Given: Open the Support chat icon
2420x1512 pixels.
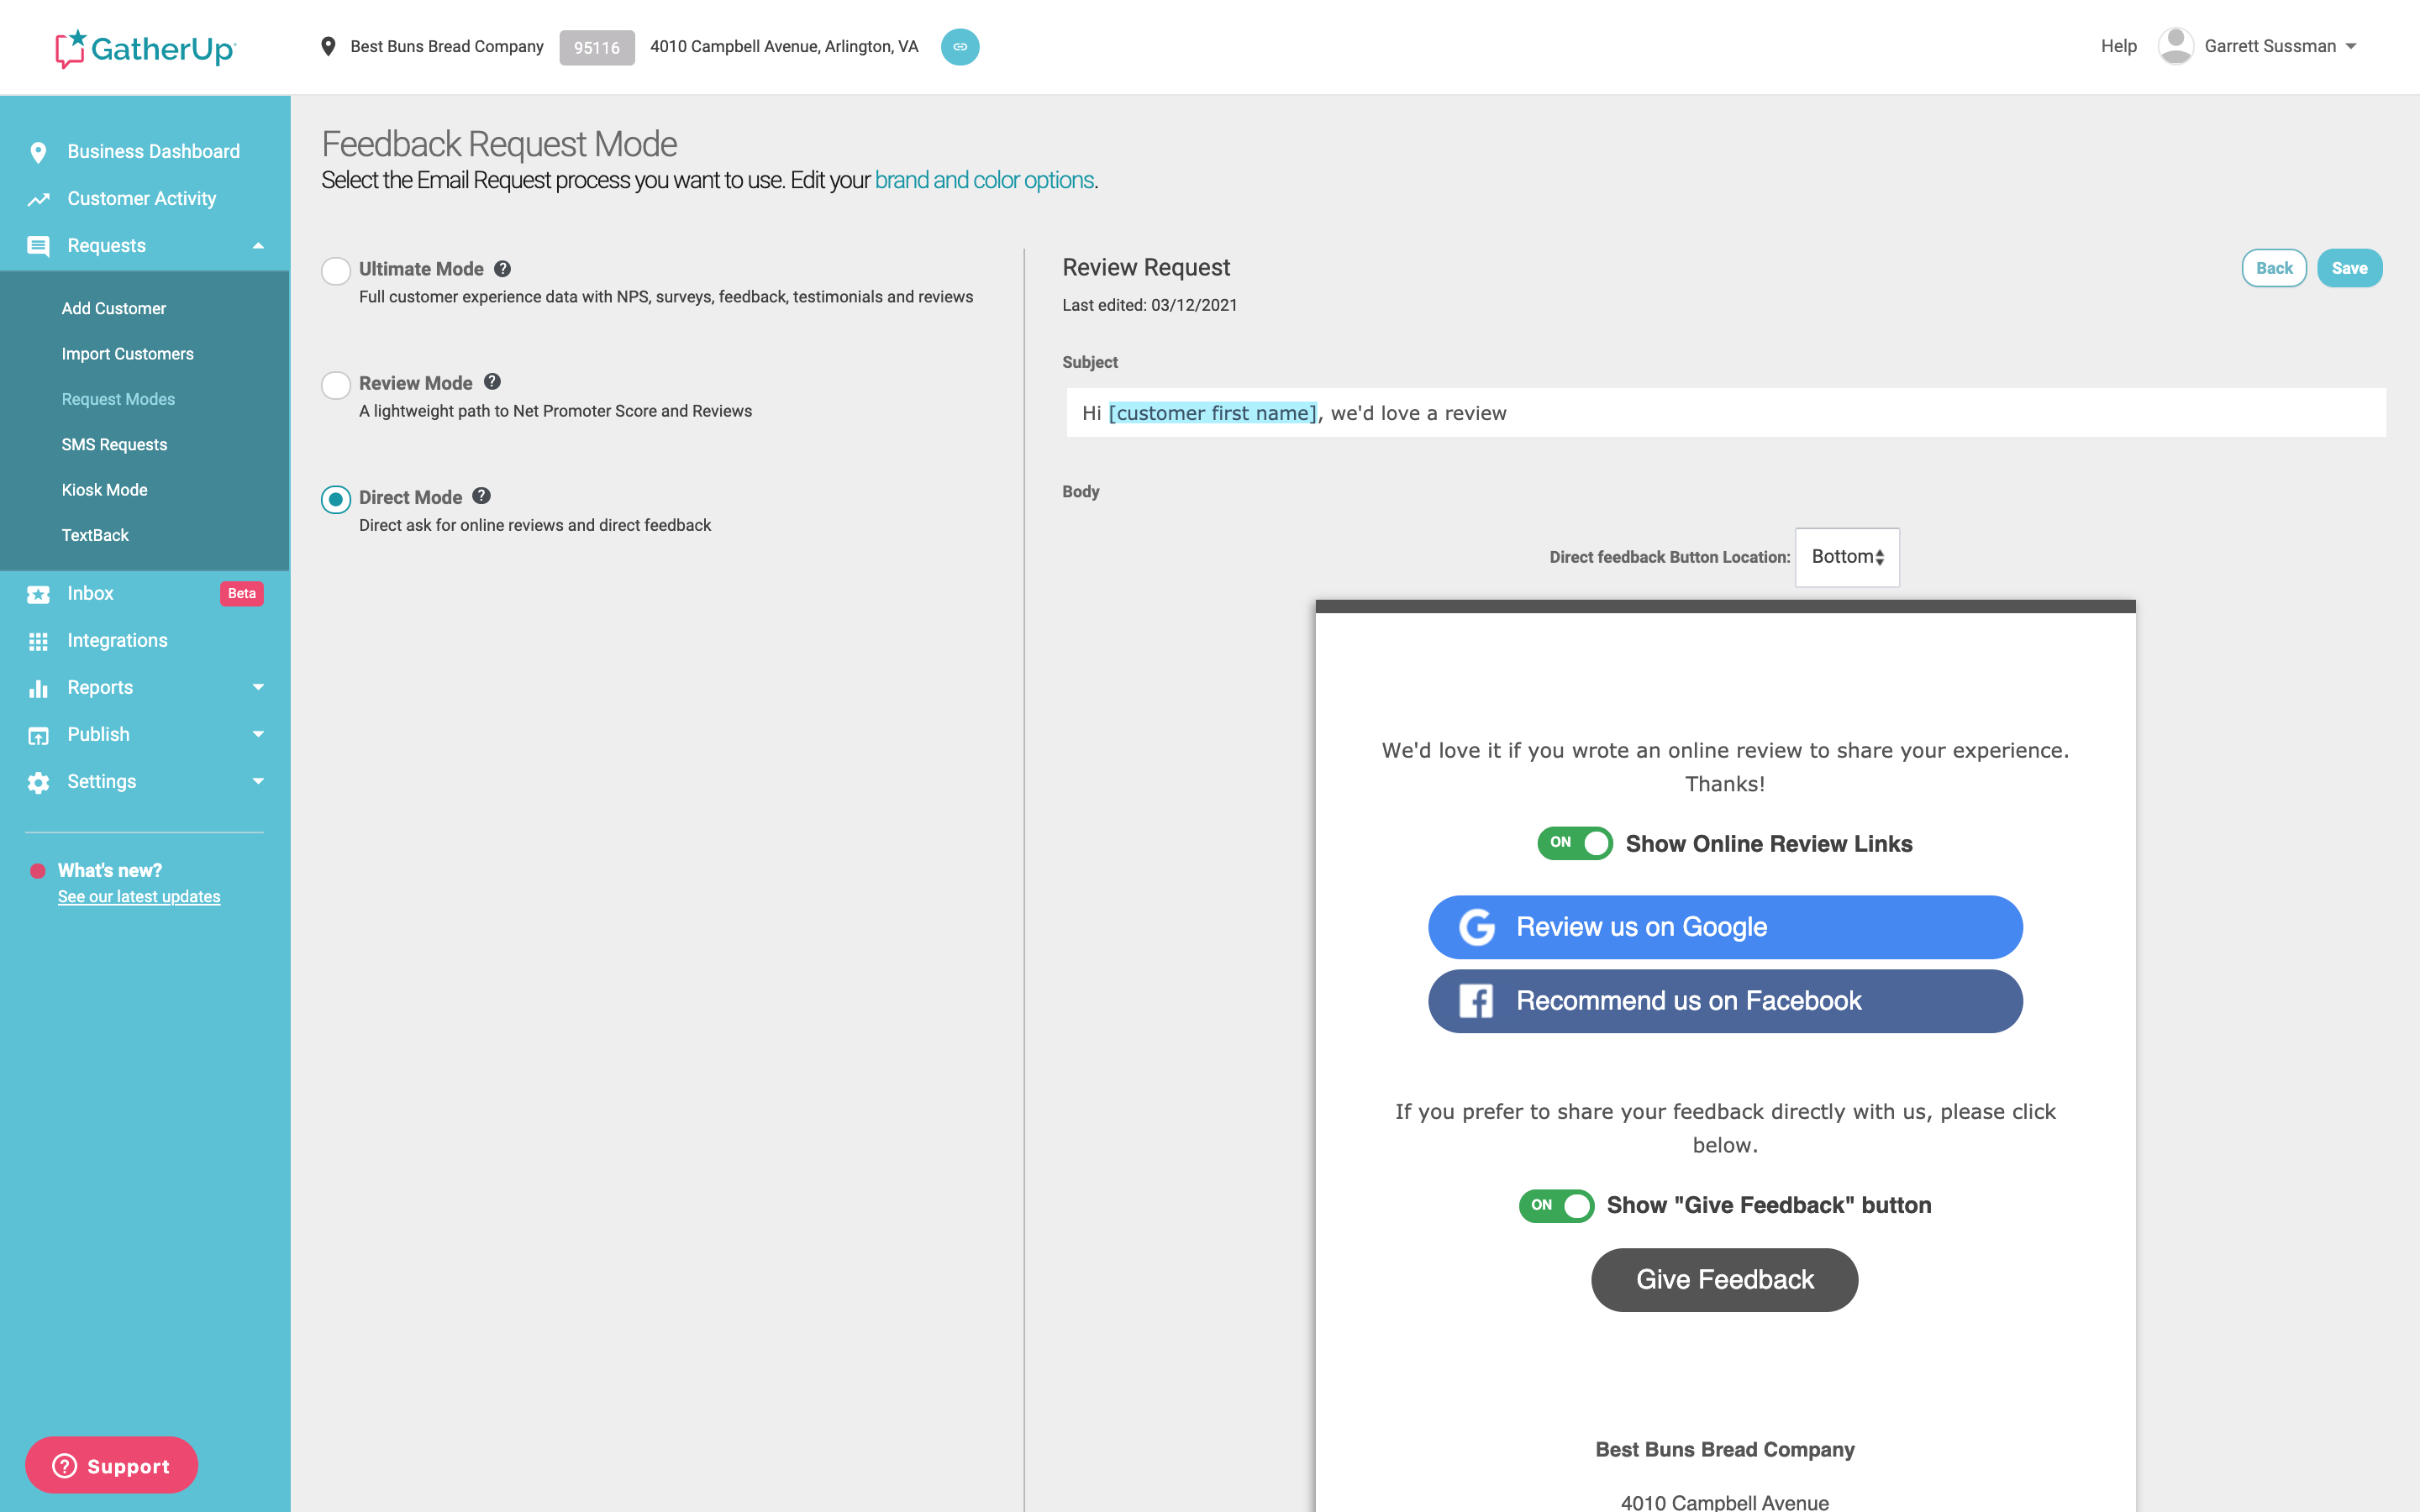Looking at the screenshot, I should [x=64, y=1465].
